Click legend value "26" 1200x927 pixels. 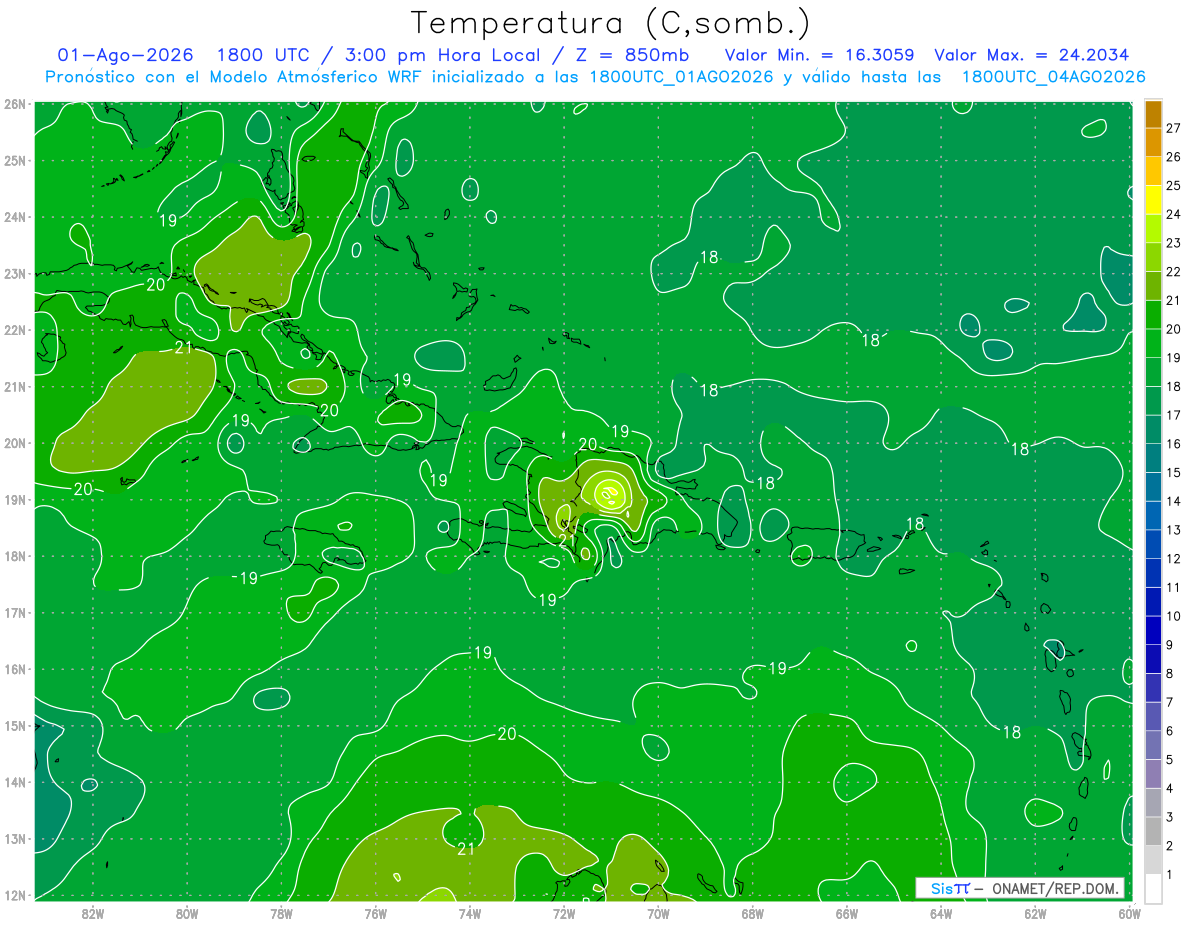(1173, 156)
